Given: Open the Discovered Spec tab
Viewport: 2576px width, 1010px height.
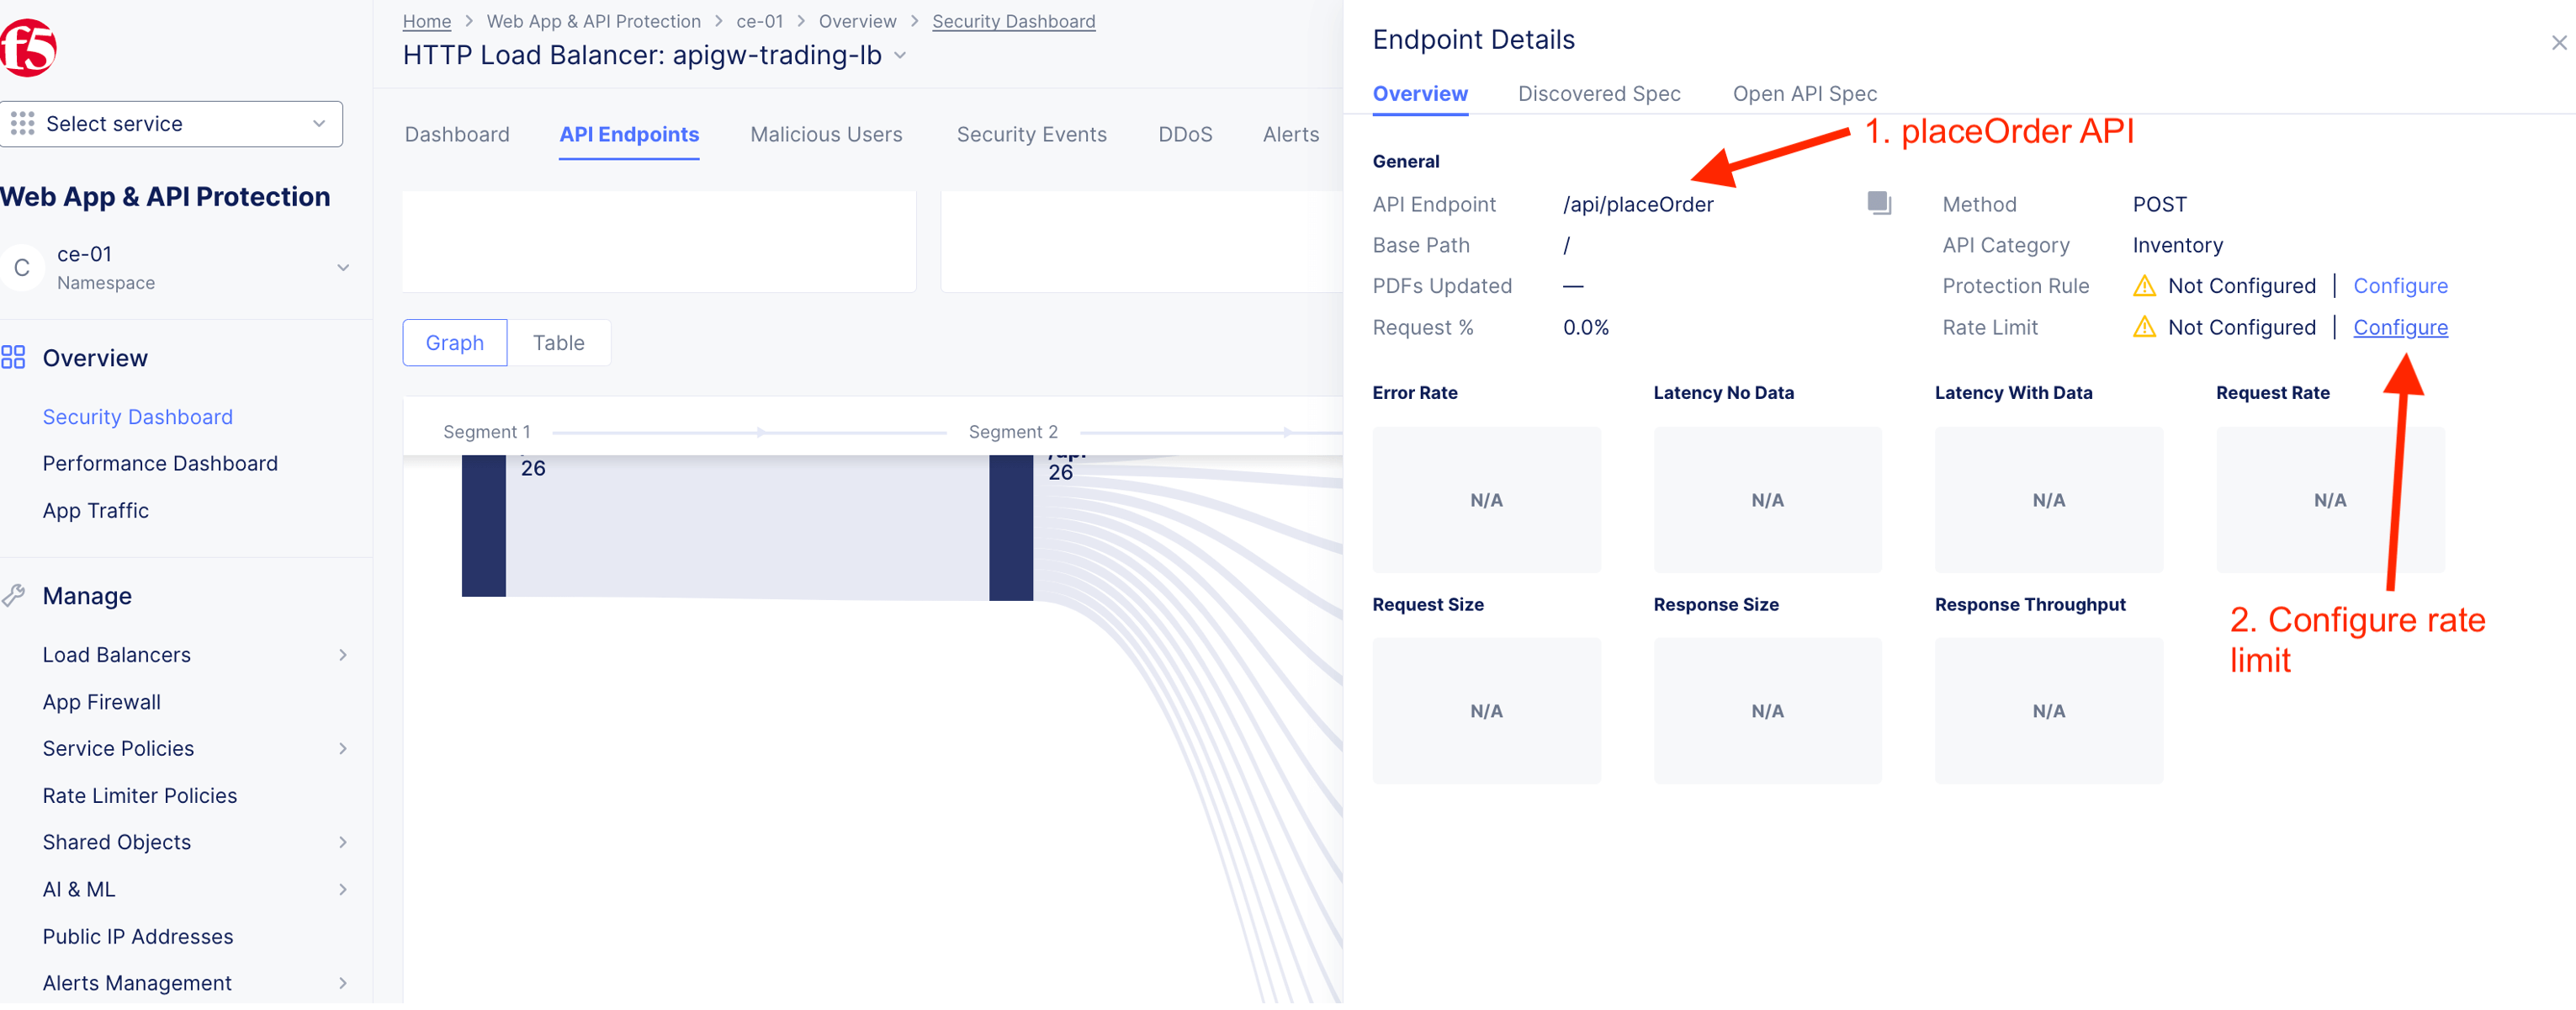Looking at the screenshot, I should click(x=1598, y=94).
